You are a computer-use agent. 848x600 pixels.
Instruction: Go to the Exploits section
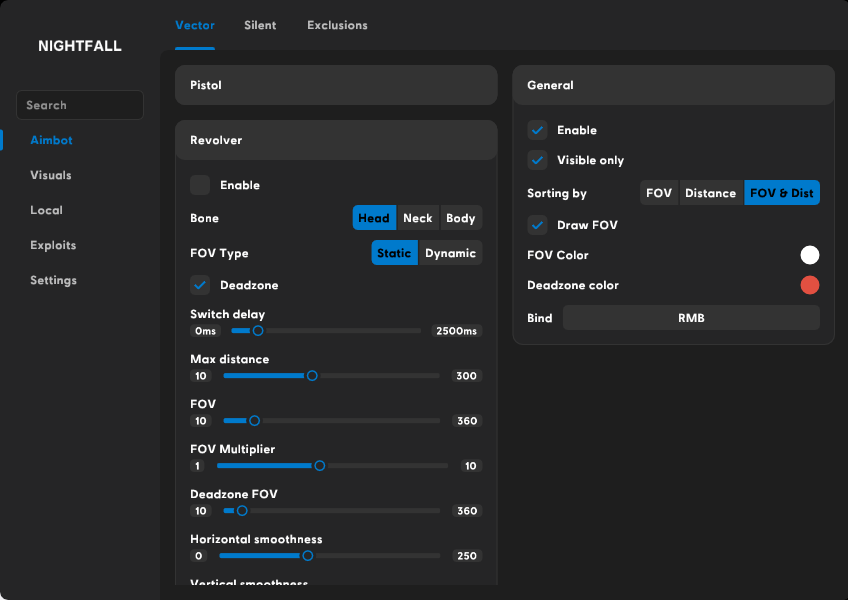53,245
